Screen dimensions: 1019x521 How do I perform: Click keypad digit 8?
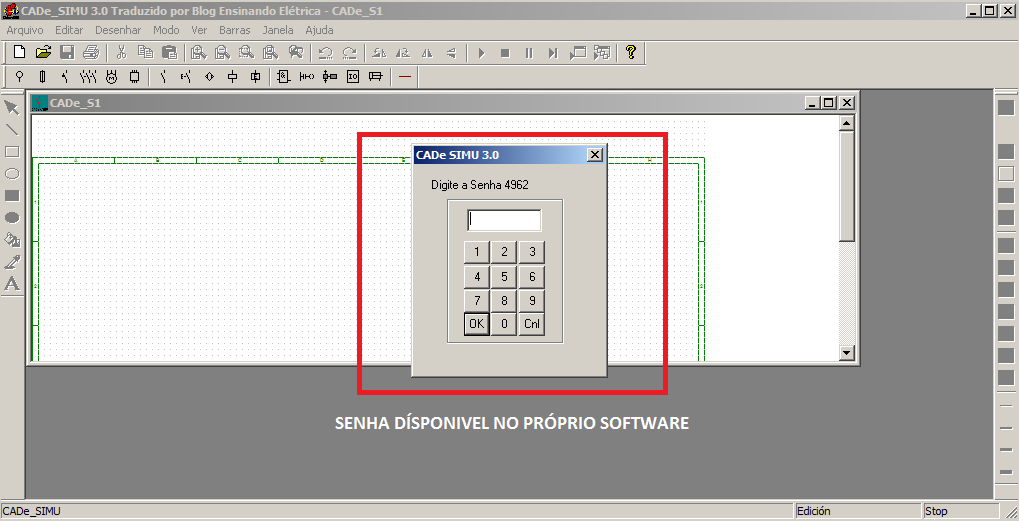504,301
